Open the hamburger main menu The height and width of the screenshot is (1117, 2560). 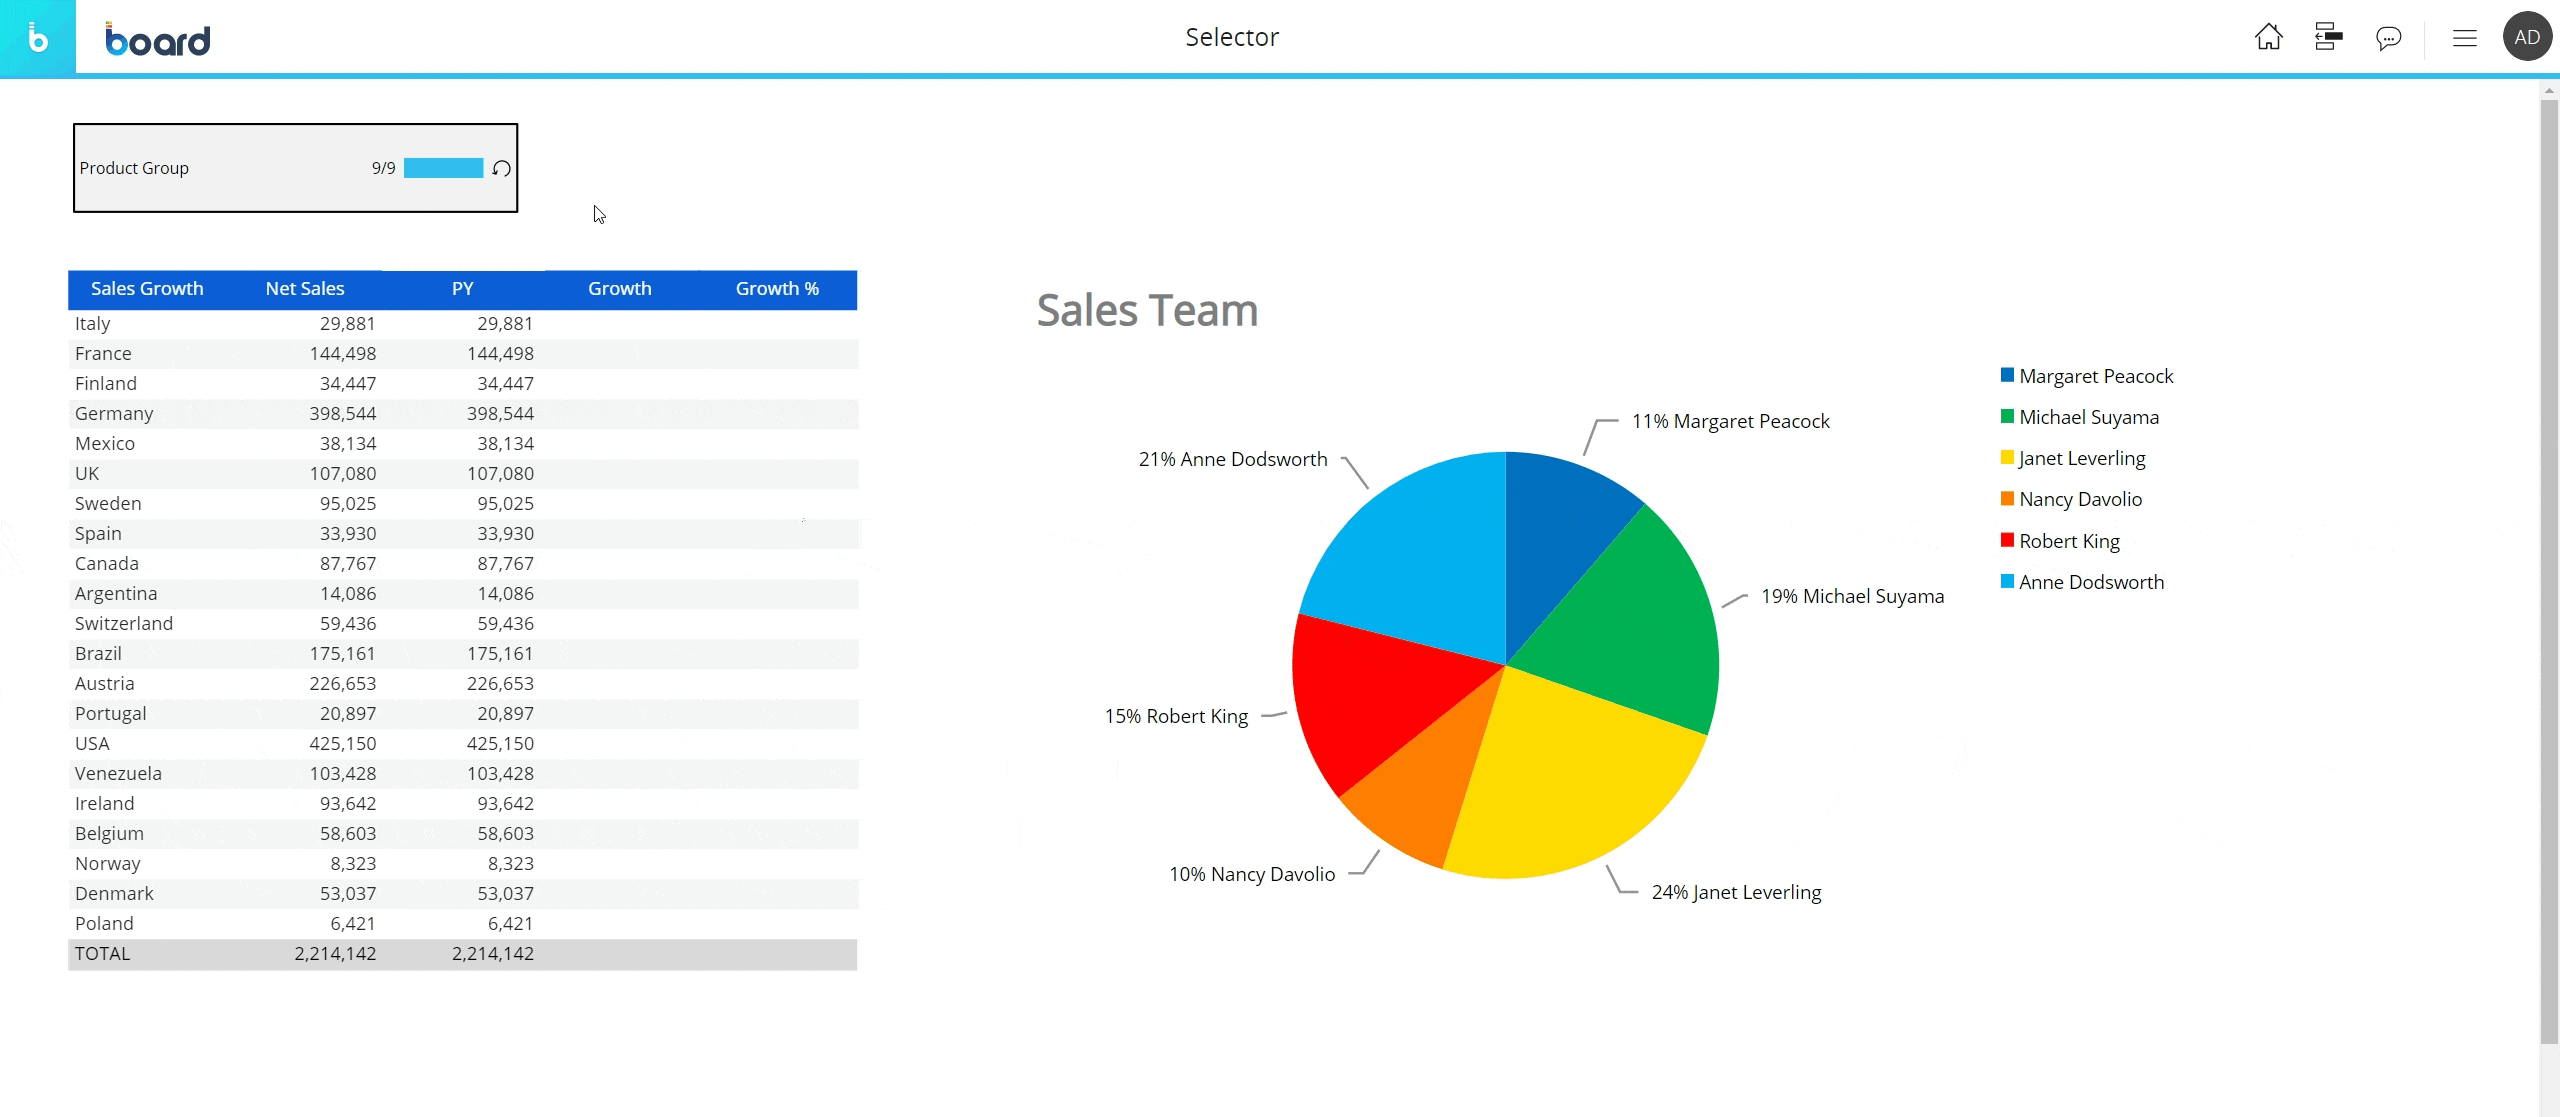(2464, 38)
